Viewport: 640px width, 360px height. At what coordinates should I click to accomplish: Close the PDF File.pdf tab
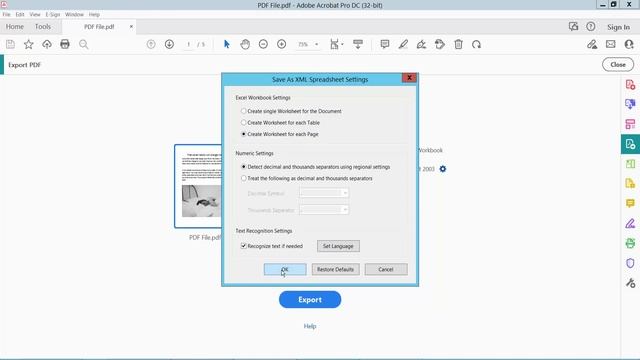pos(131,27)
